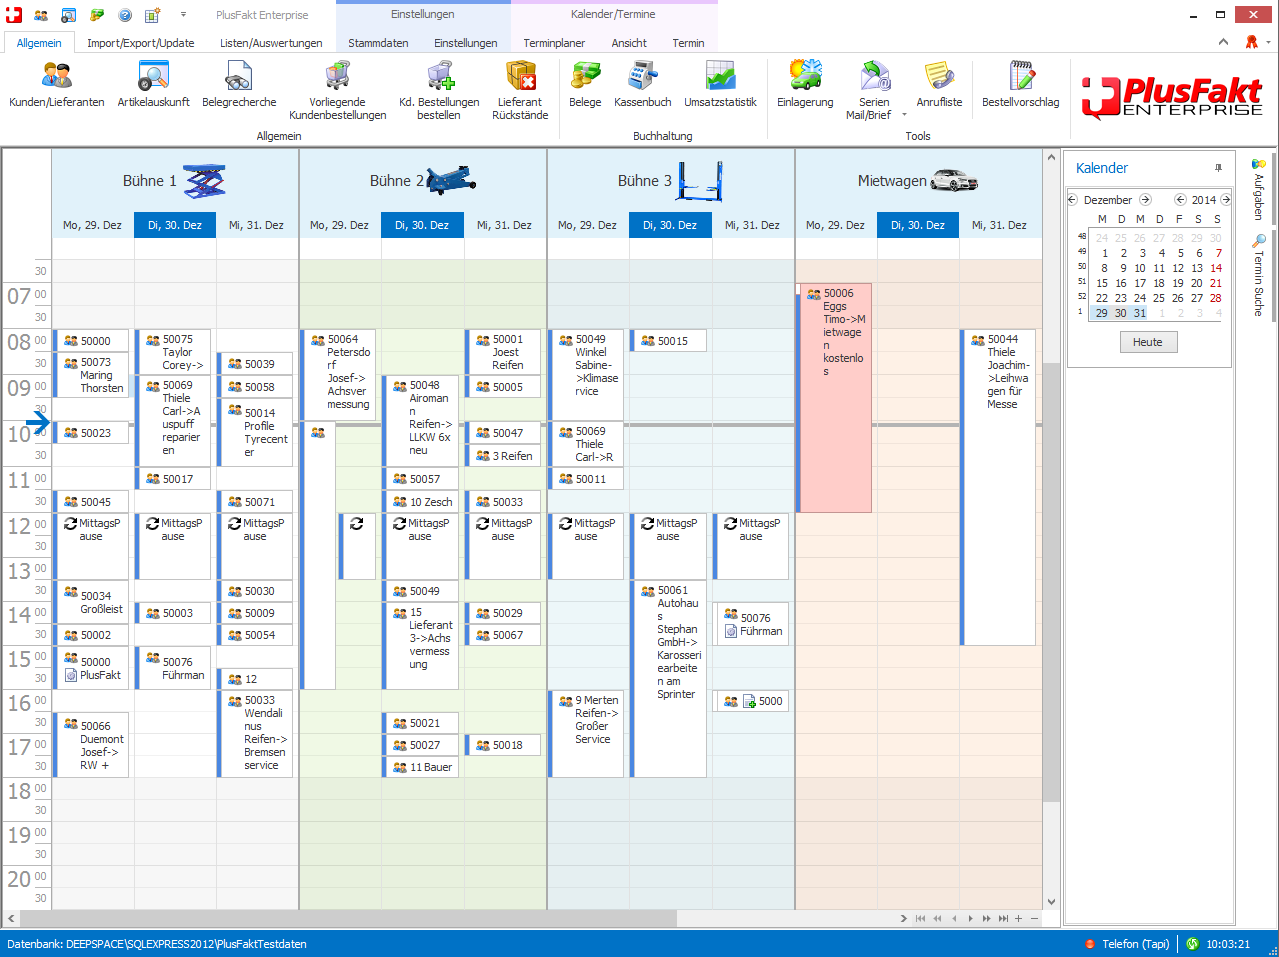The width and height of the screenshot is (1279, 957).
Task: Go to next record in navigator
Action: (969, 918)
